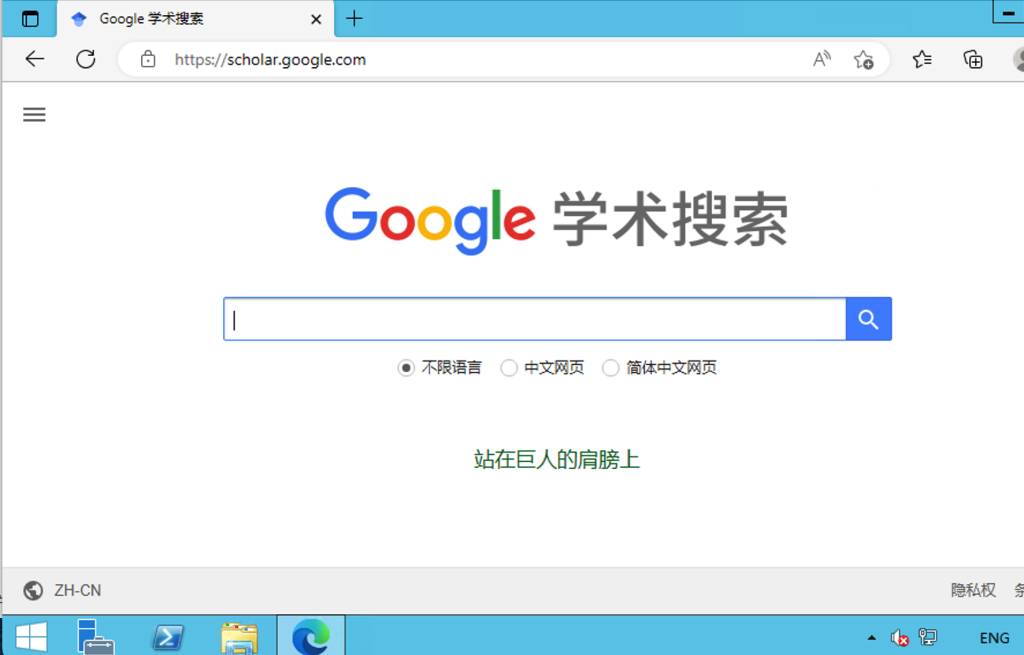This screenshot has height=655, width=1024.
Task: Open the ZH-CN language link
Action: tap(78, 590)
